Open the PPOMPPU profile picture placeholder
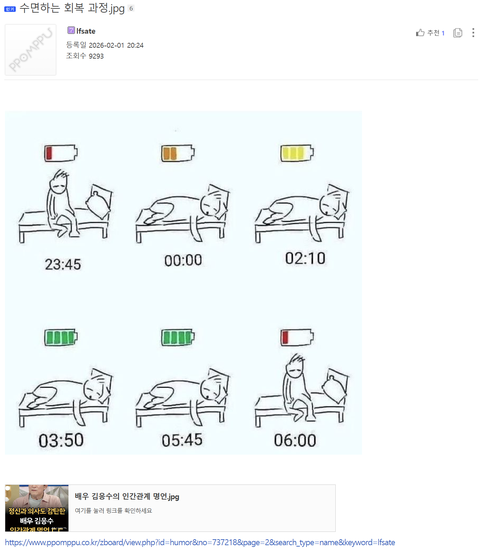Screen dimensions: 480x555 pos(30,50)
